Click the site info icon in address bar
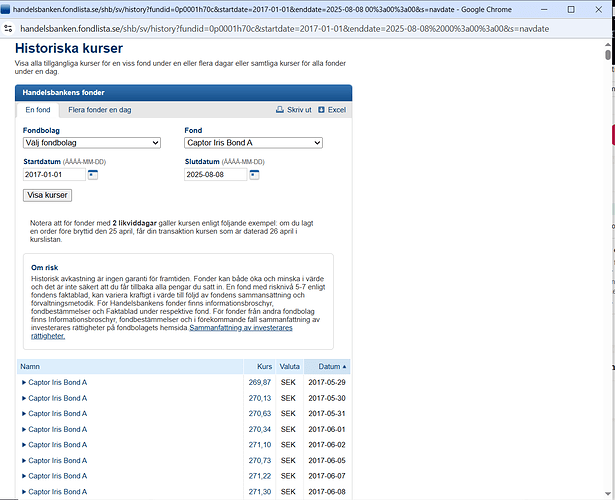Viewport: 615px width, 500px height. tap(8, 29)
